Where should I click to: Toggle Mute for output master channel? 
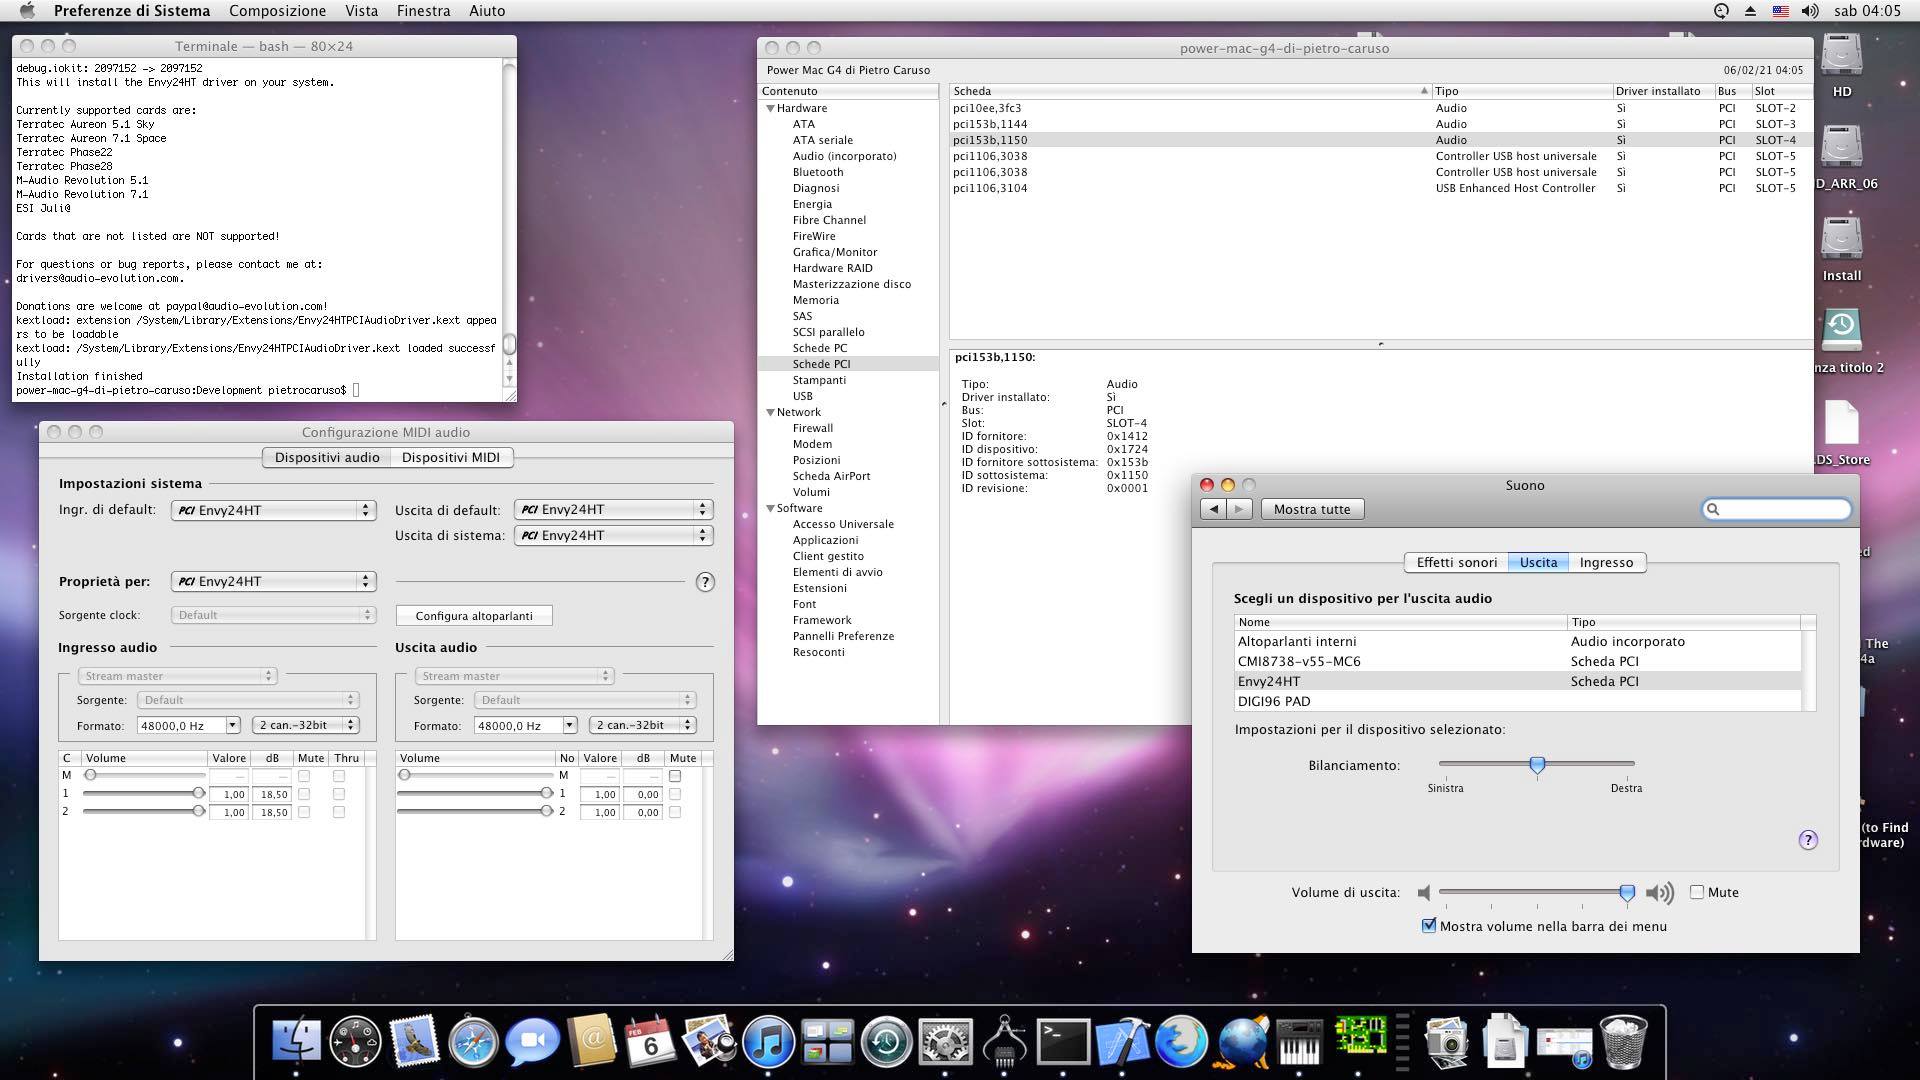coord(675,776)
